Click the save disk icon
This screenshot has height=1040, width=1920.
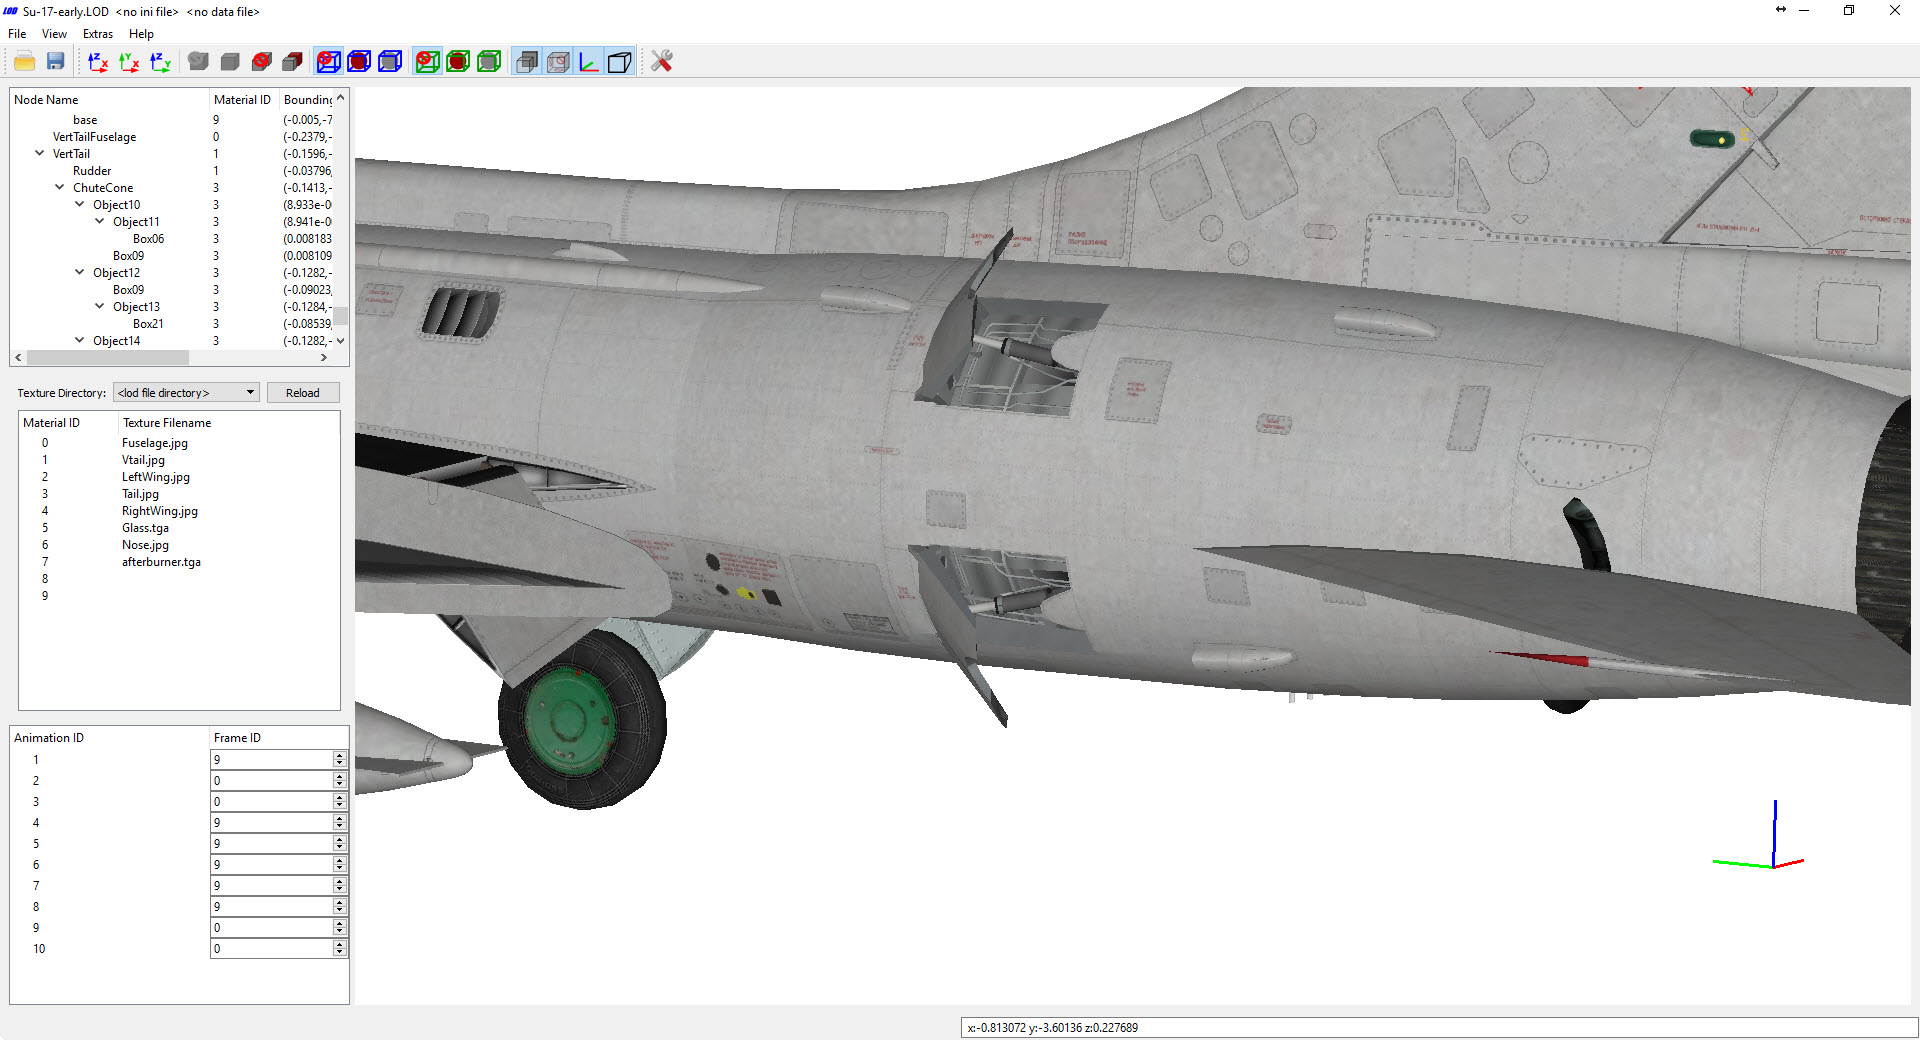(56, 62)
